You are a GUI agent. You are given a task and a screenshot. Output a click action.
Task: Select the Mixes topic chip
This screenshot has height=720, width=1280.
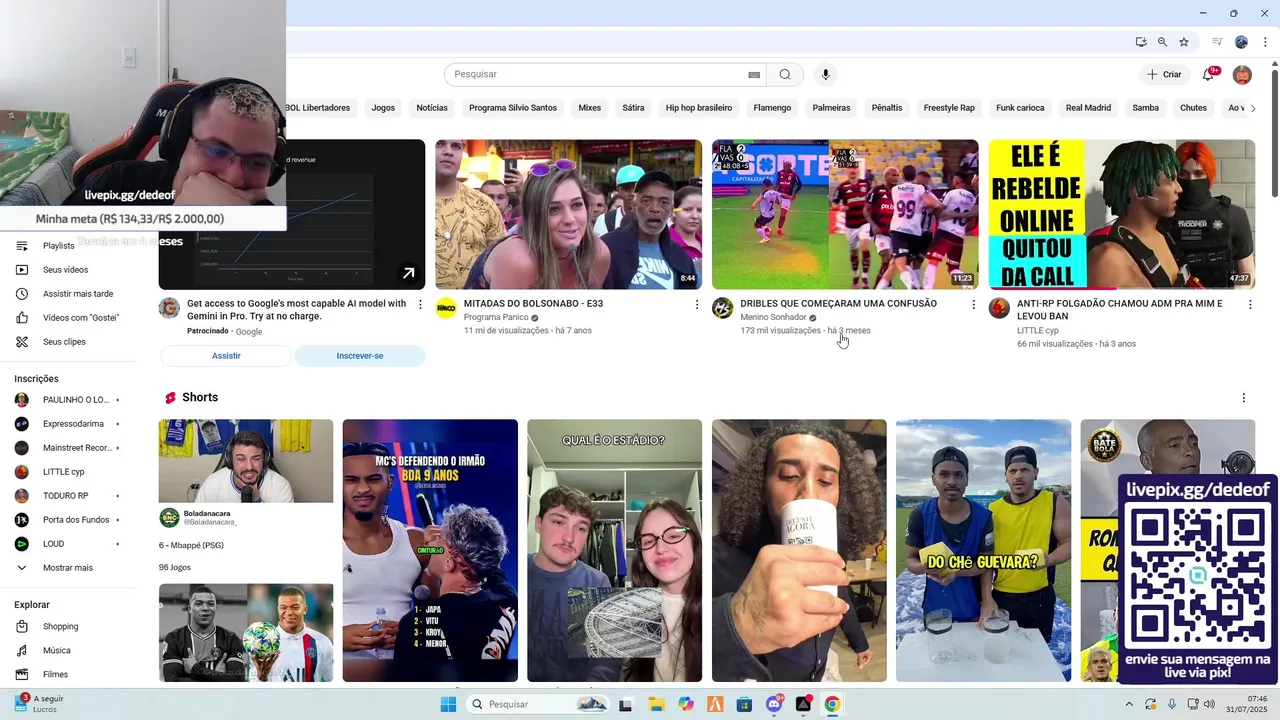click(590, 108)
